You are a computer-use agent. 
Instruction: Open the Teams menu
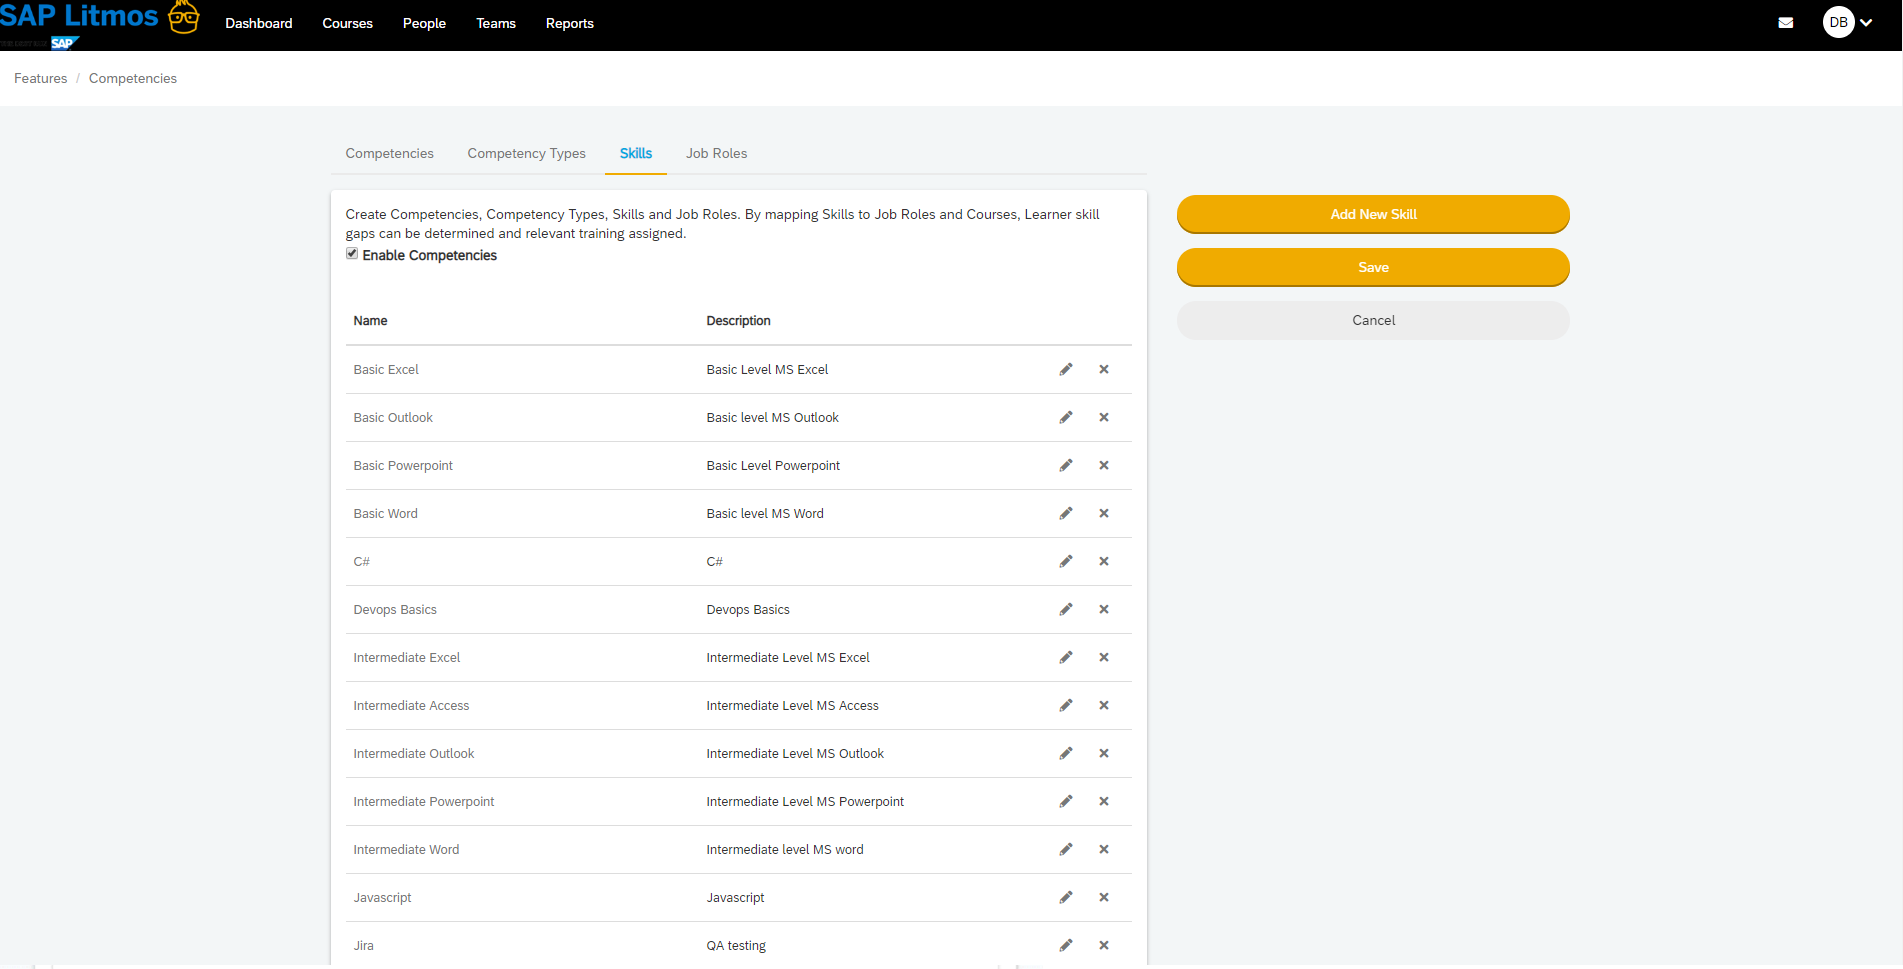coord(496,23)
